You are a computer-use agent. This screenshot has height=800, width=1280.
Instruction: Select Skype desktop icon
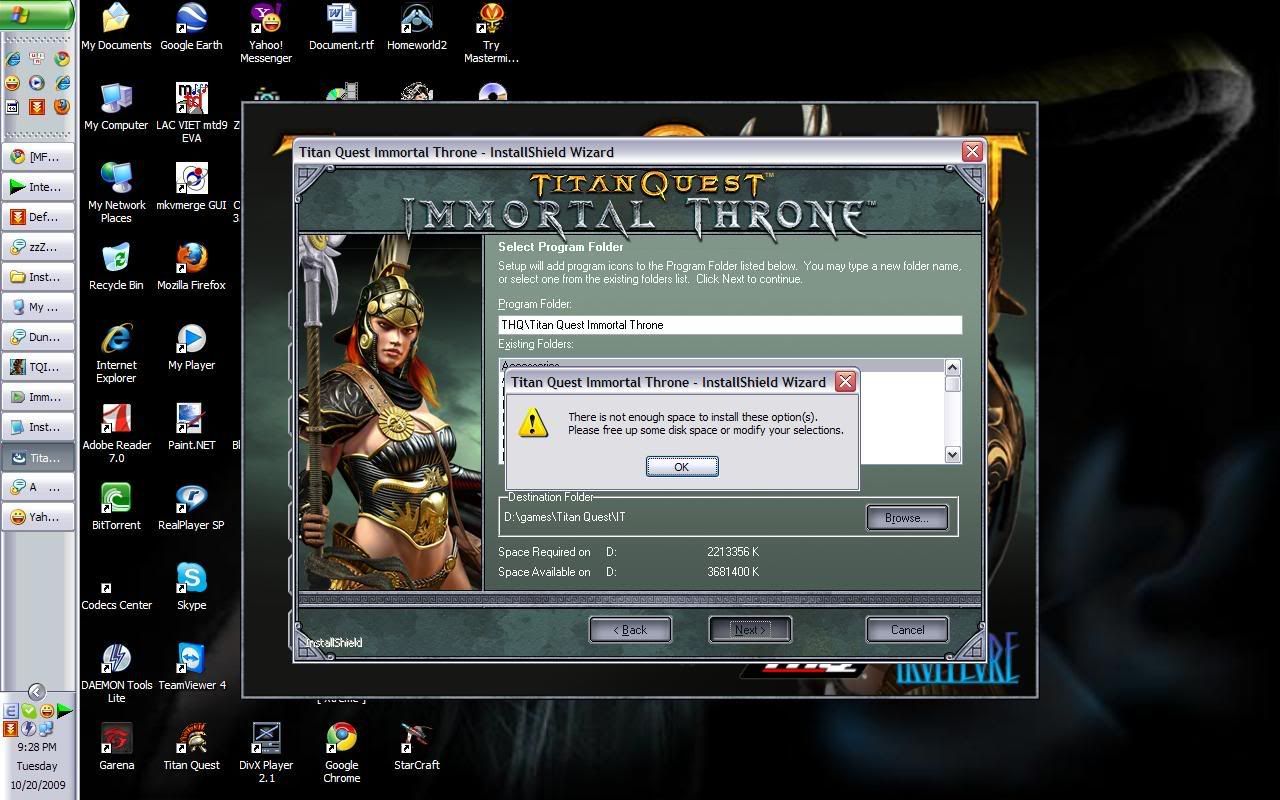point(191,587)
